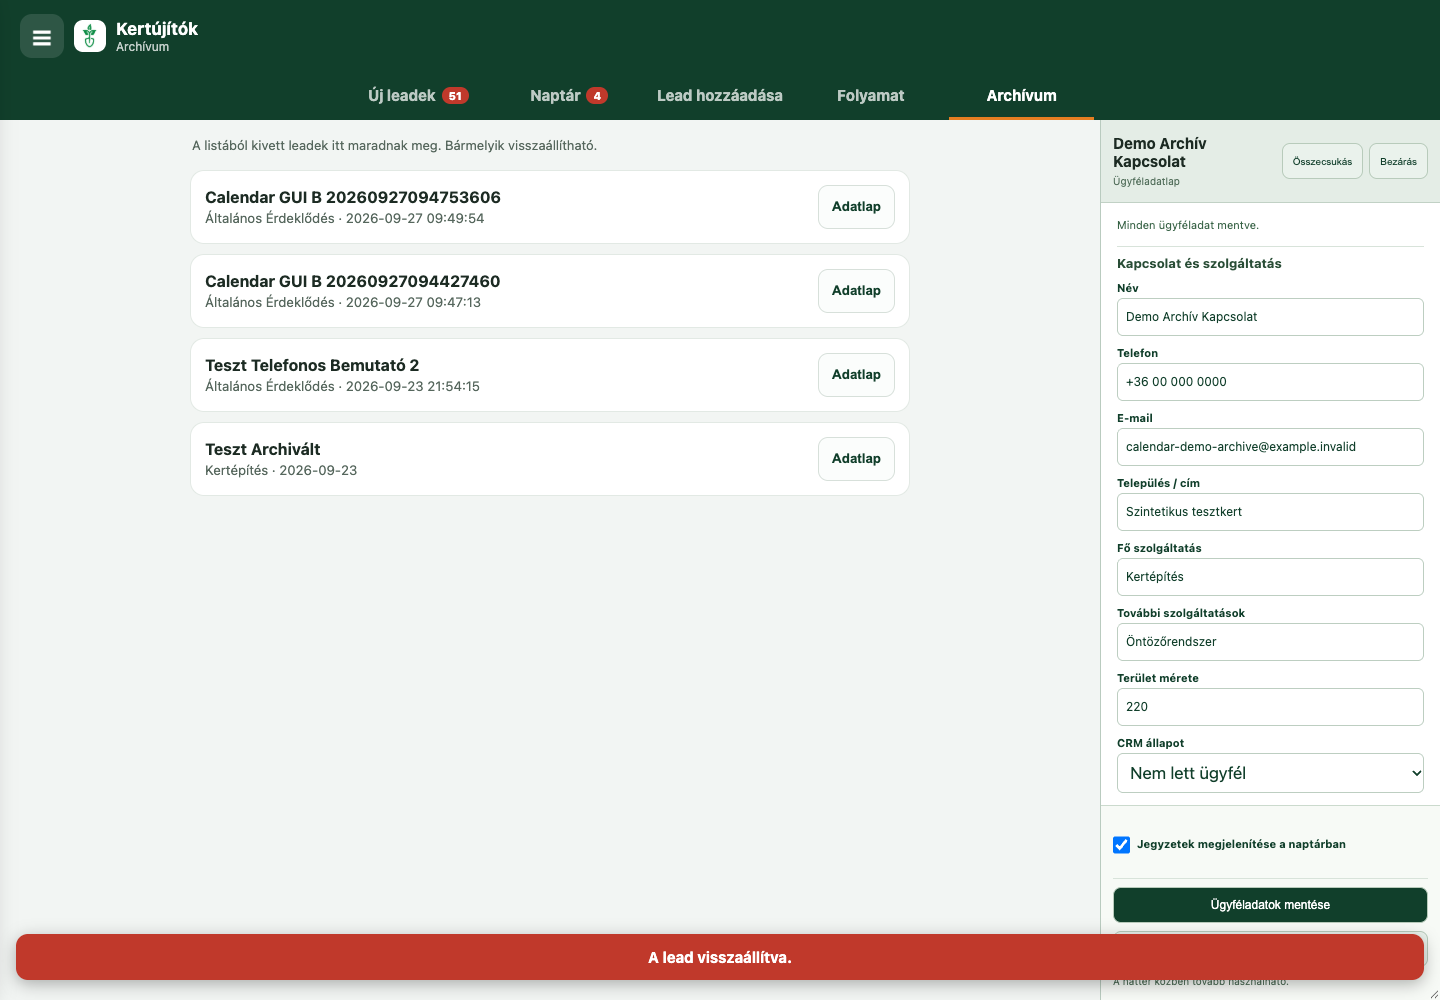The image size is (1440, 1000).
Task: Open Adatlap for Teszt Archivált
Action: click(856, 459)
